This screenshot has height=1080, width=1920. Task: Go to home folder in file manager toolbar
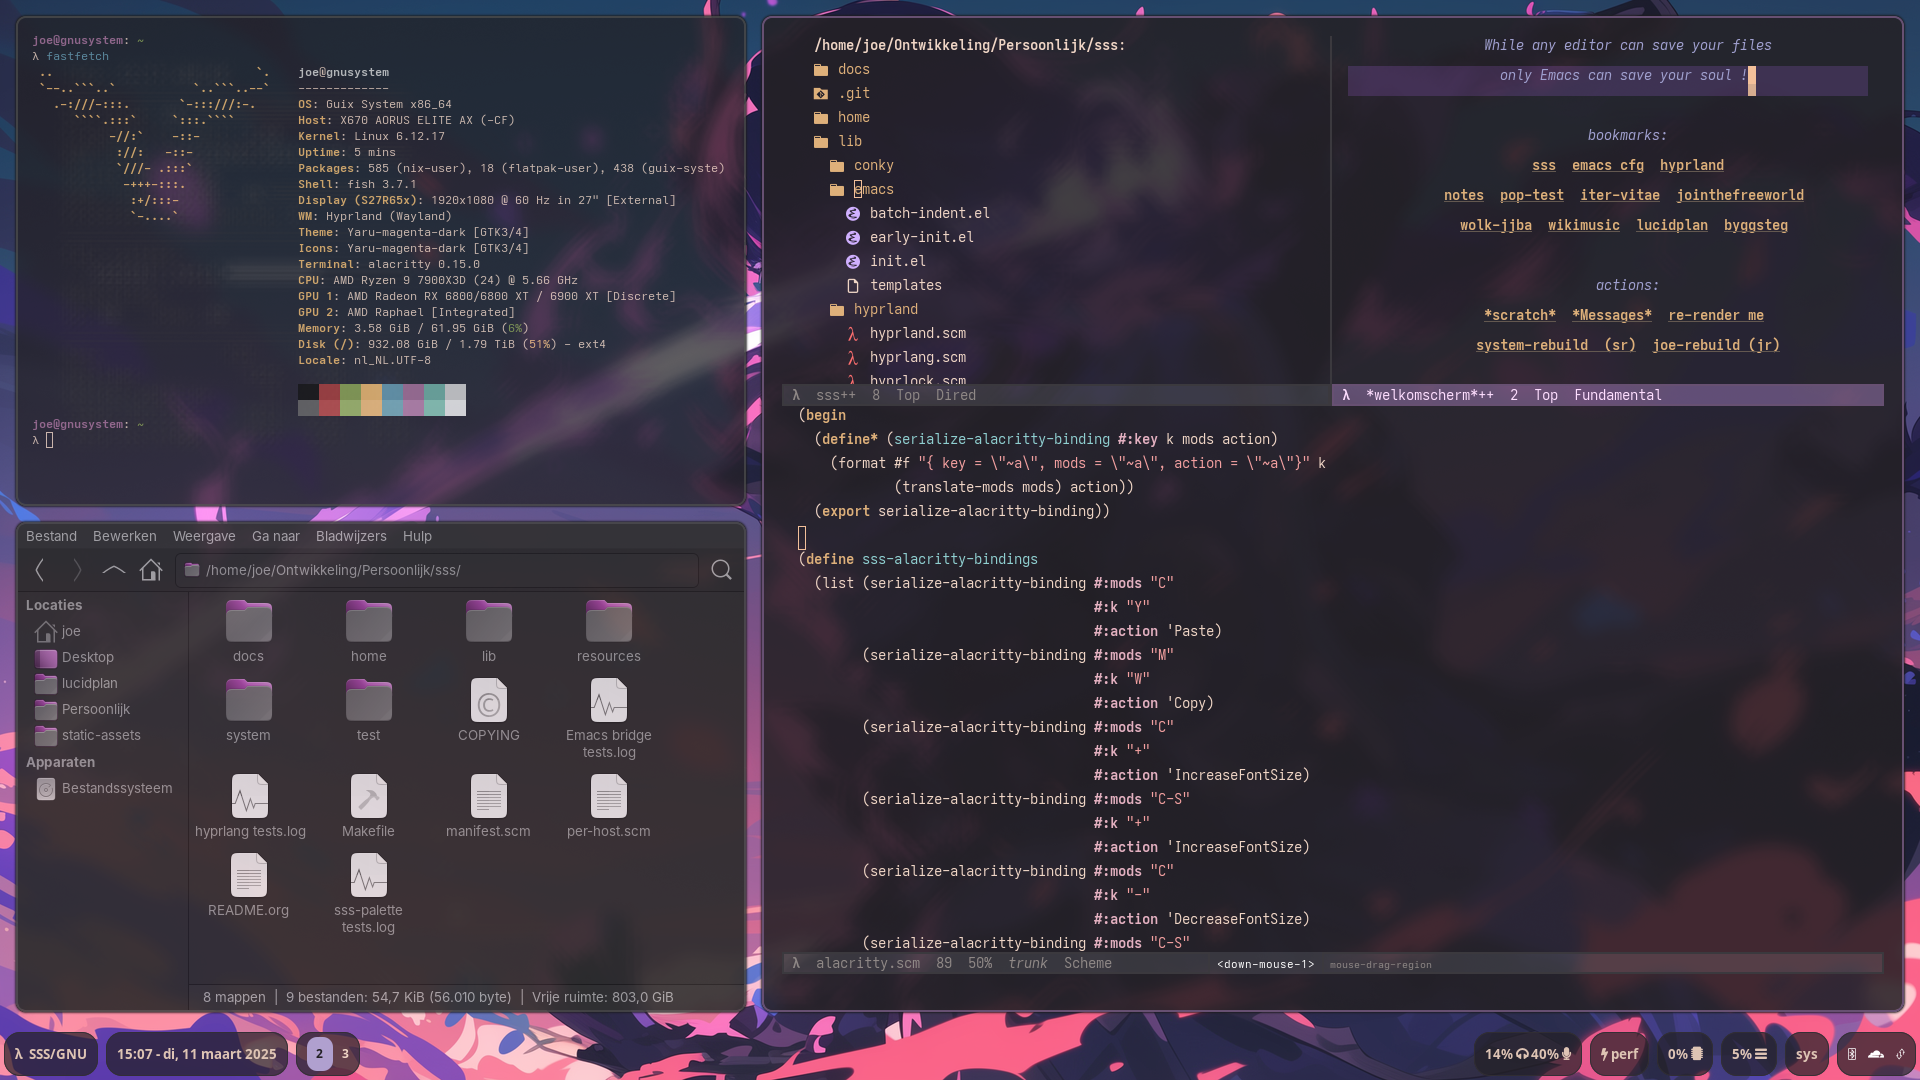pyautogui.click(x=151, y=570)
